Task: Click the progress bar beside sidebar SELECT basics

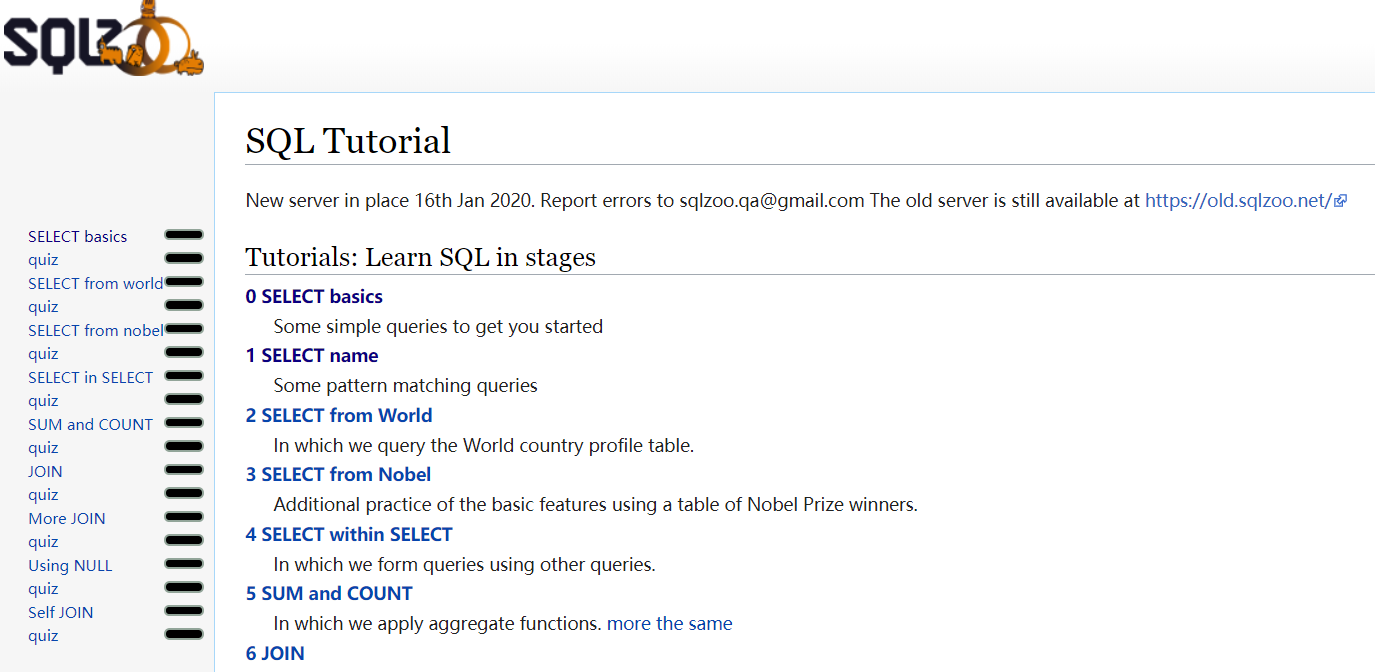Action: click(184, 235)
